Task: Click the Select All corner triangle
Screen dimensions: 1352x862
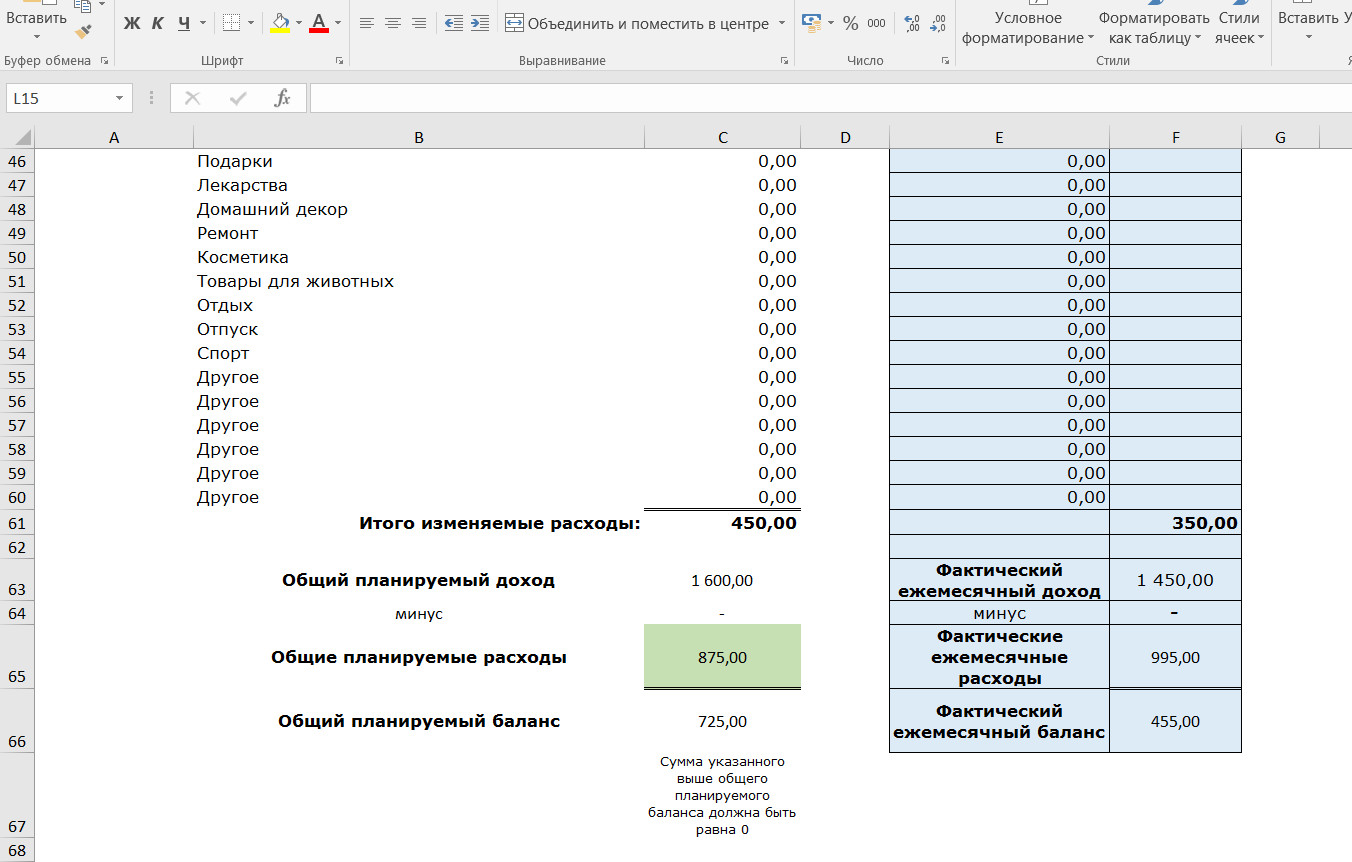Action: click(x=22, y=138)
